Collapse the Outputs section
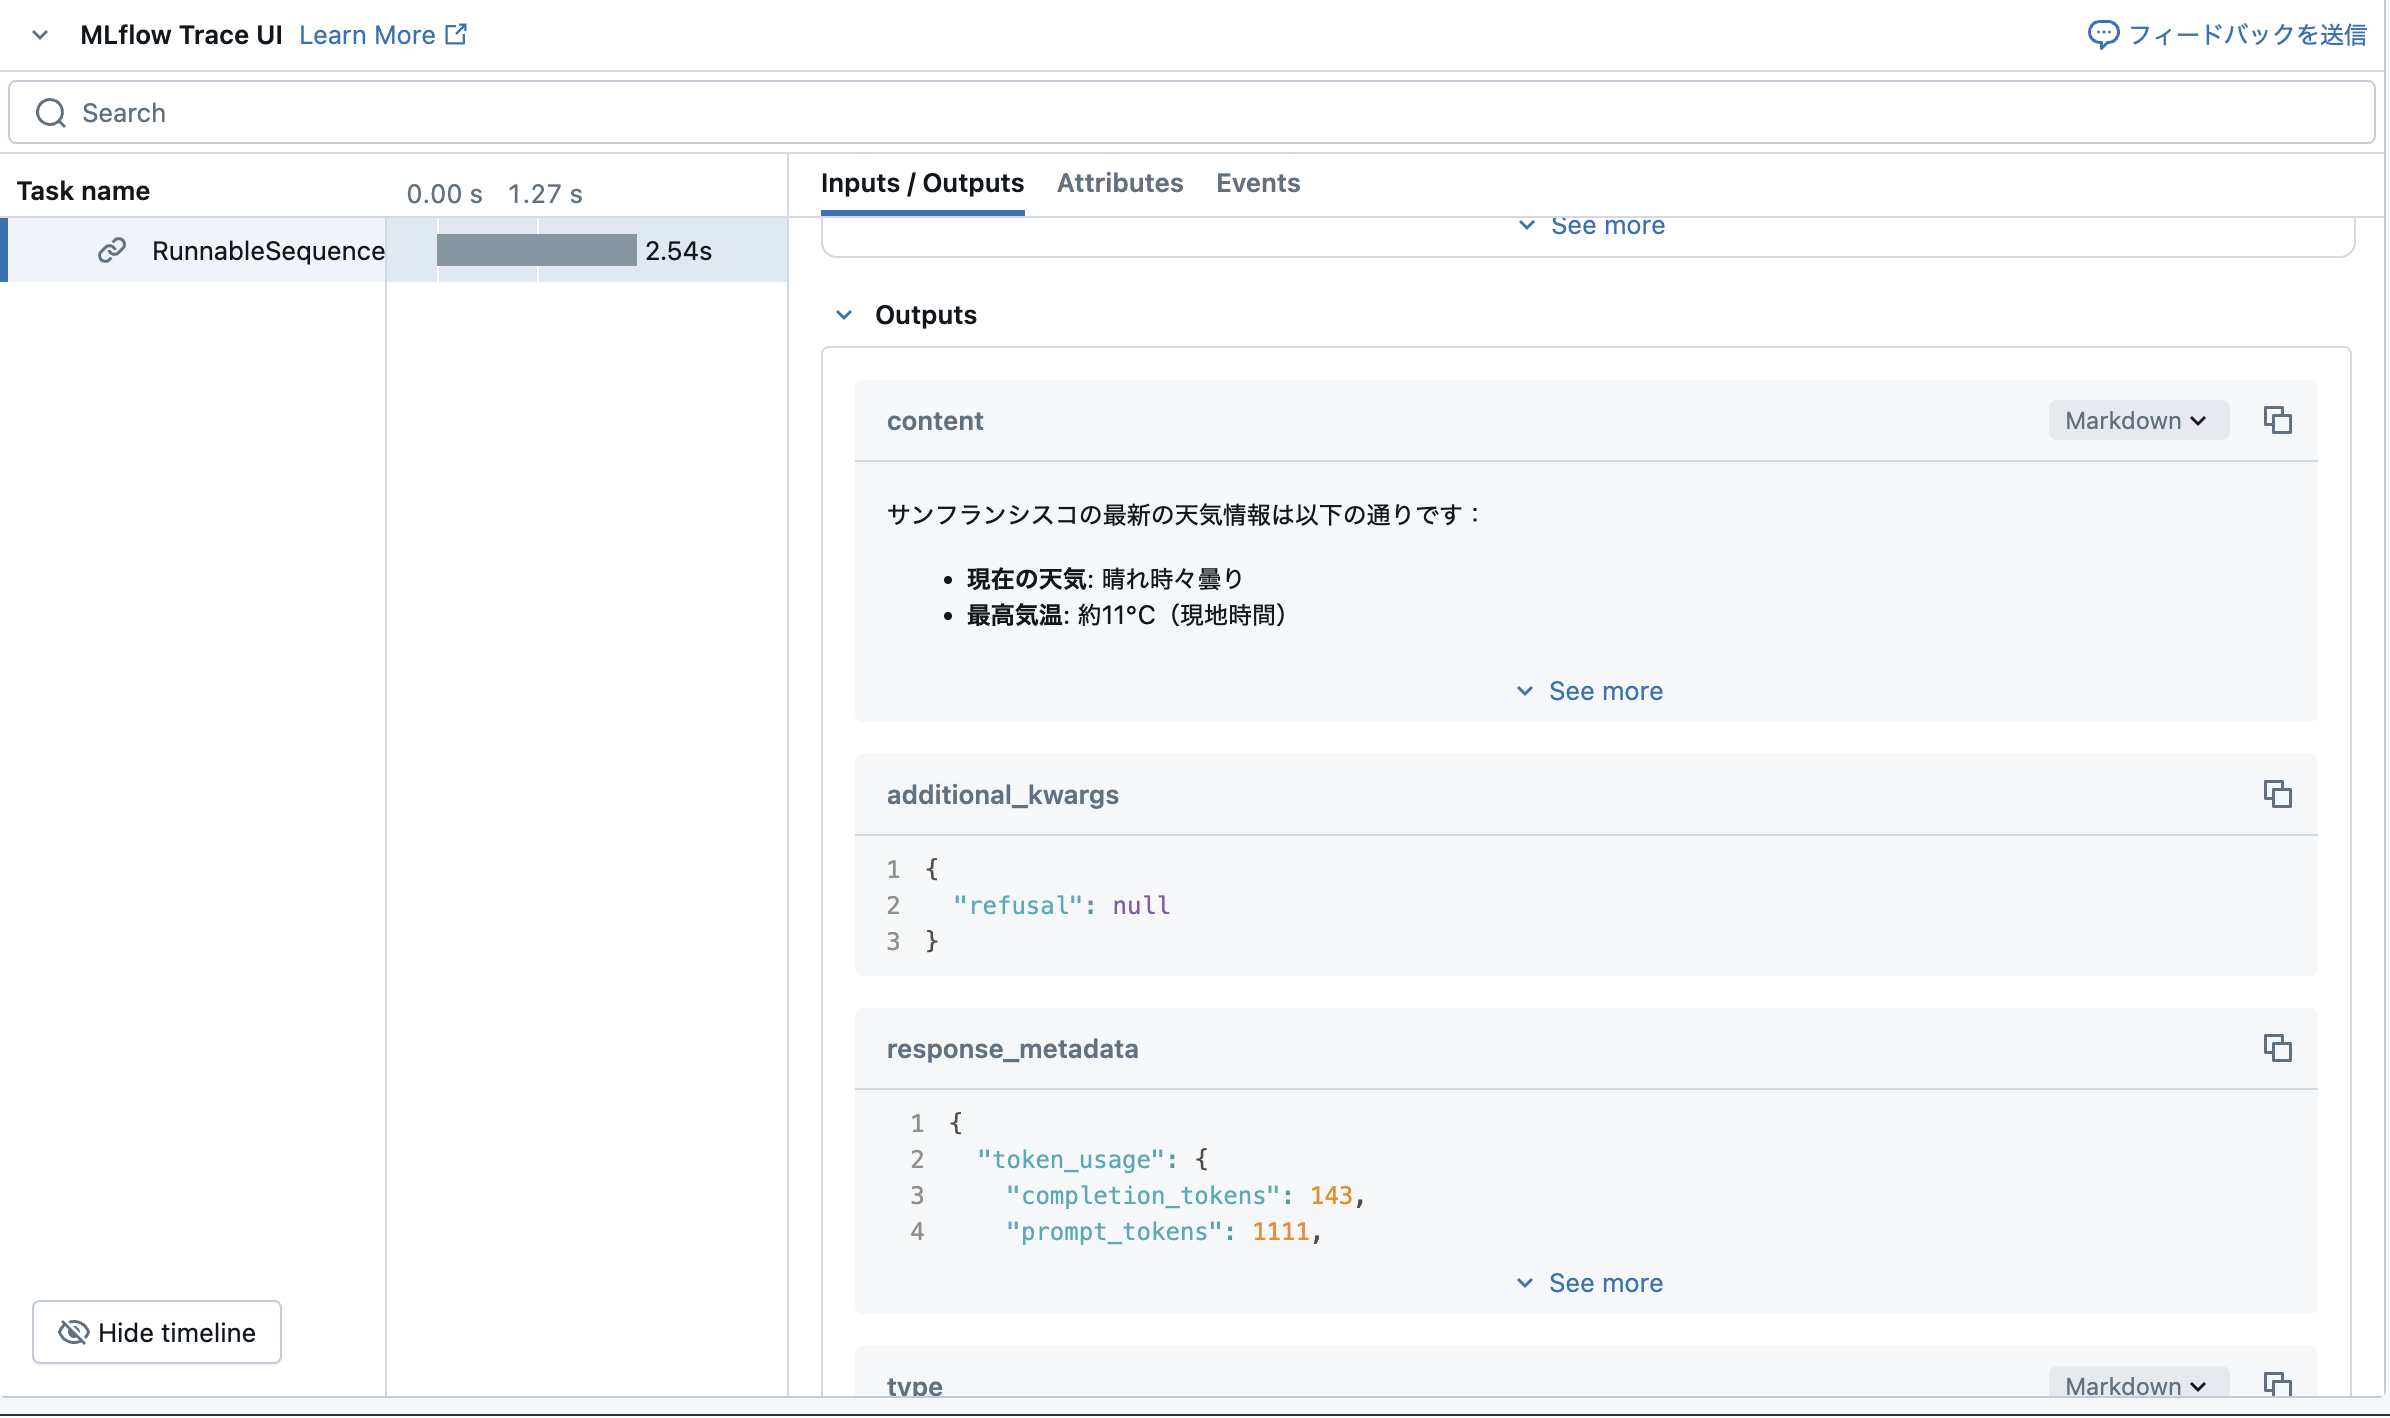Image resolution: width=2390 pixels, height=1418 pixels. (x=845, y=314)
